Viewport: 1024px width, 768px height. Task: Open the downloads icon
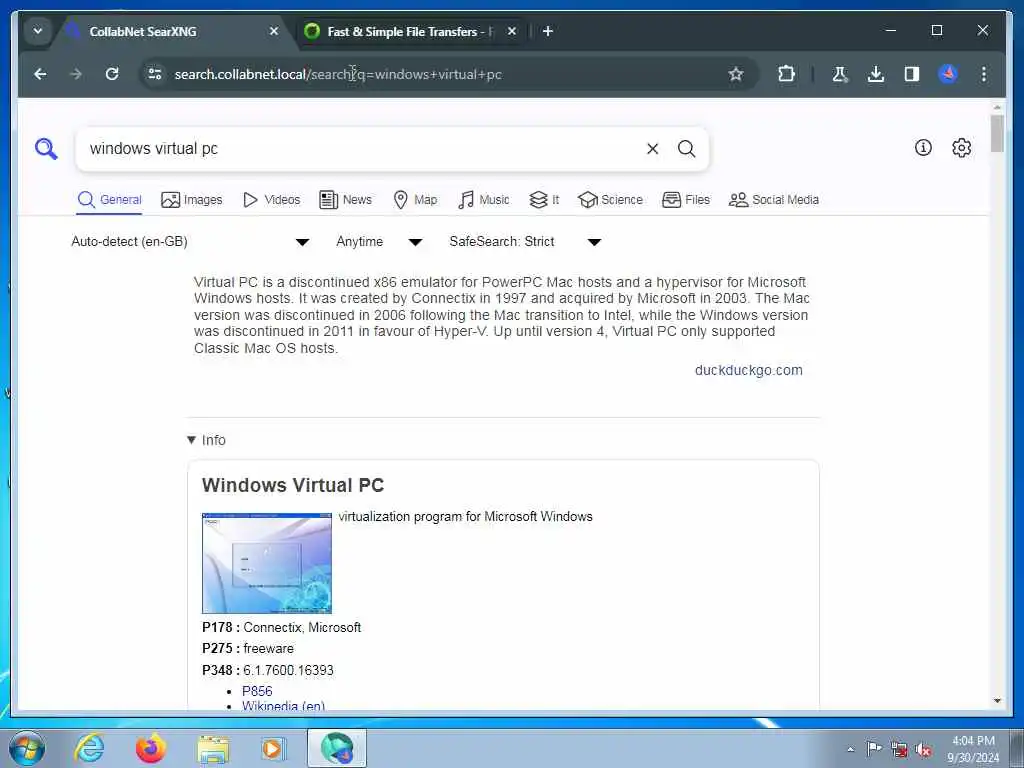(876, 74)
